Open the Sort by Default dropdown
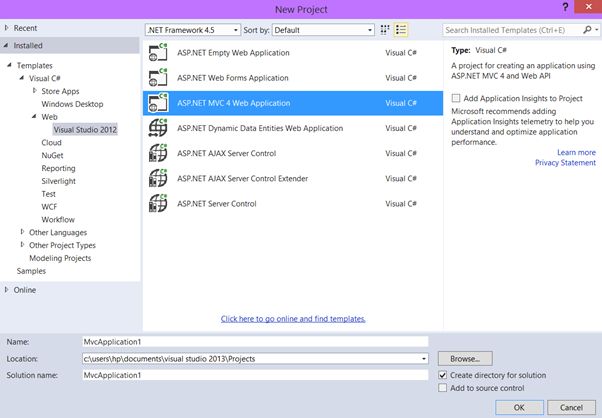This screenshot has width=602, height=418. tap(323, 30)
